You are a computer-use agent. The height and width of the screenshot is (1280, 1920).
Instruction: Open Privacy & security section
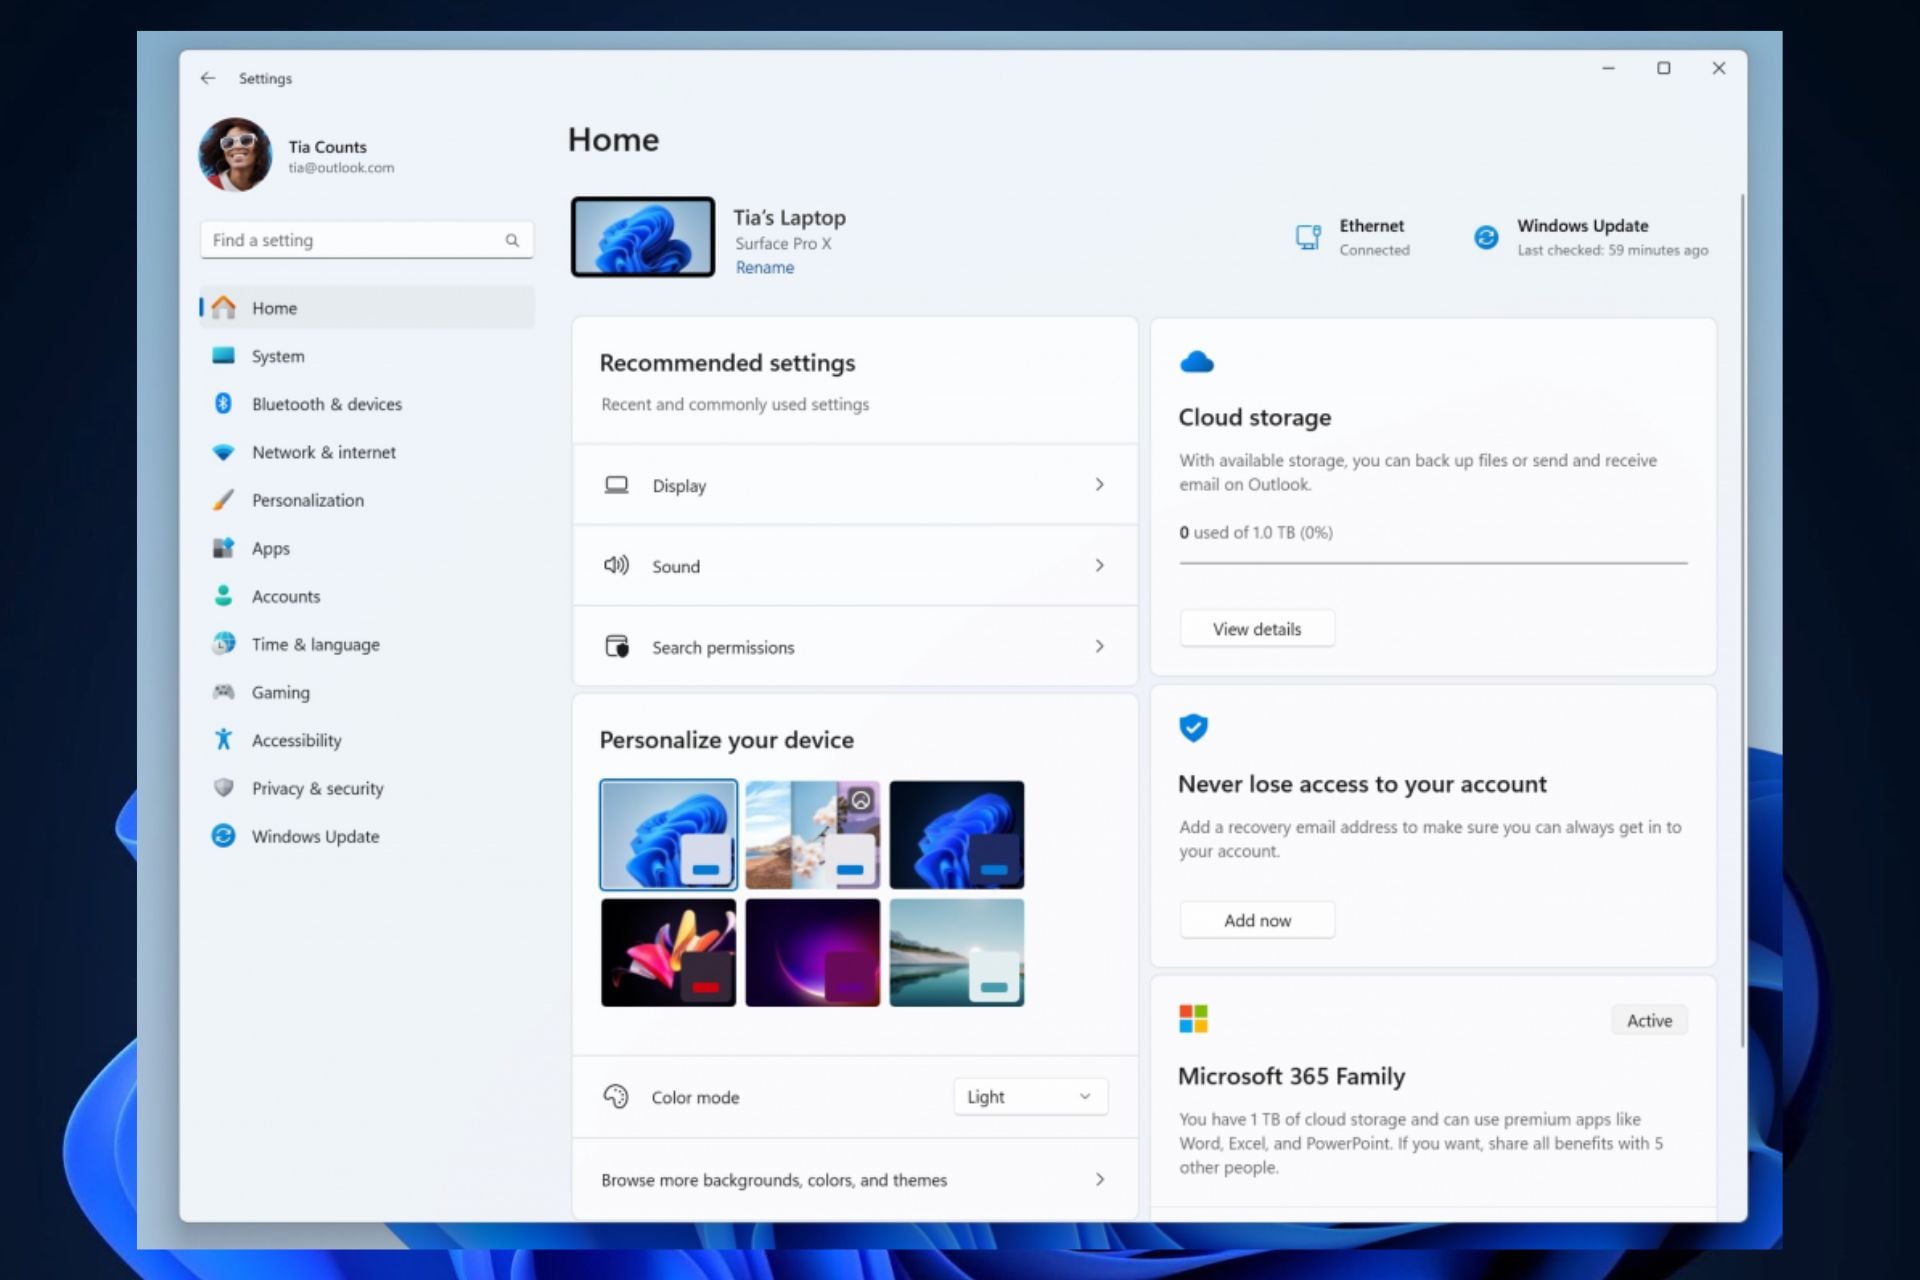316,788
